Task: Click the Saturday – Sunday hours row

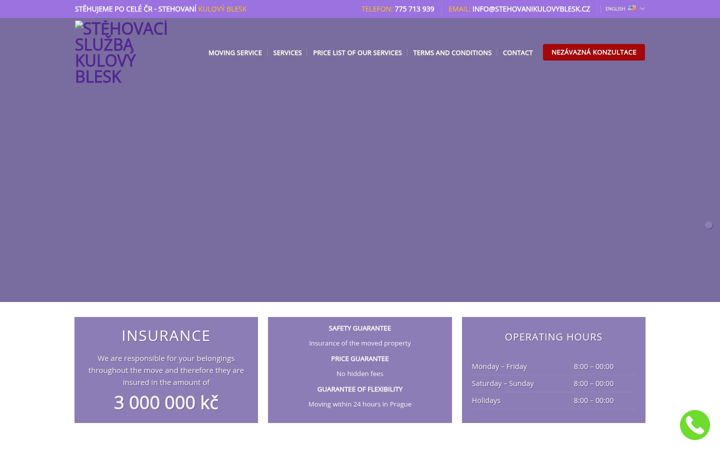Action: coord(553,383)
